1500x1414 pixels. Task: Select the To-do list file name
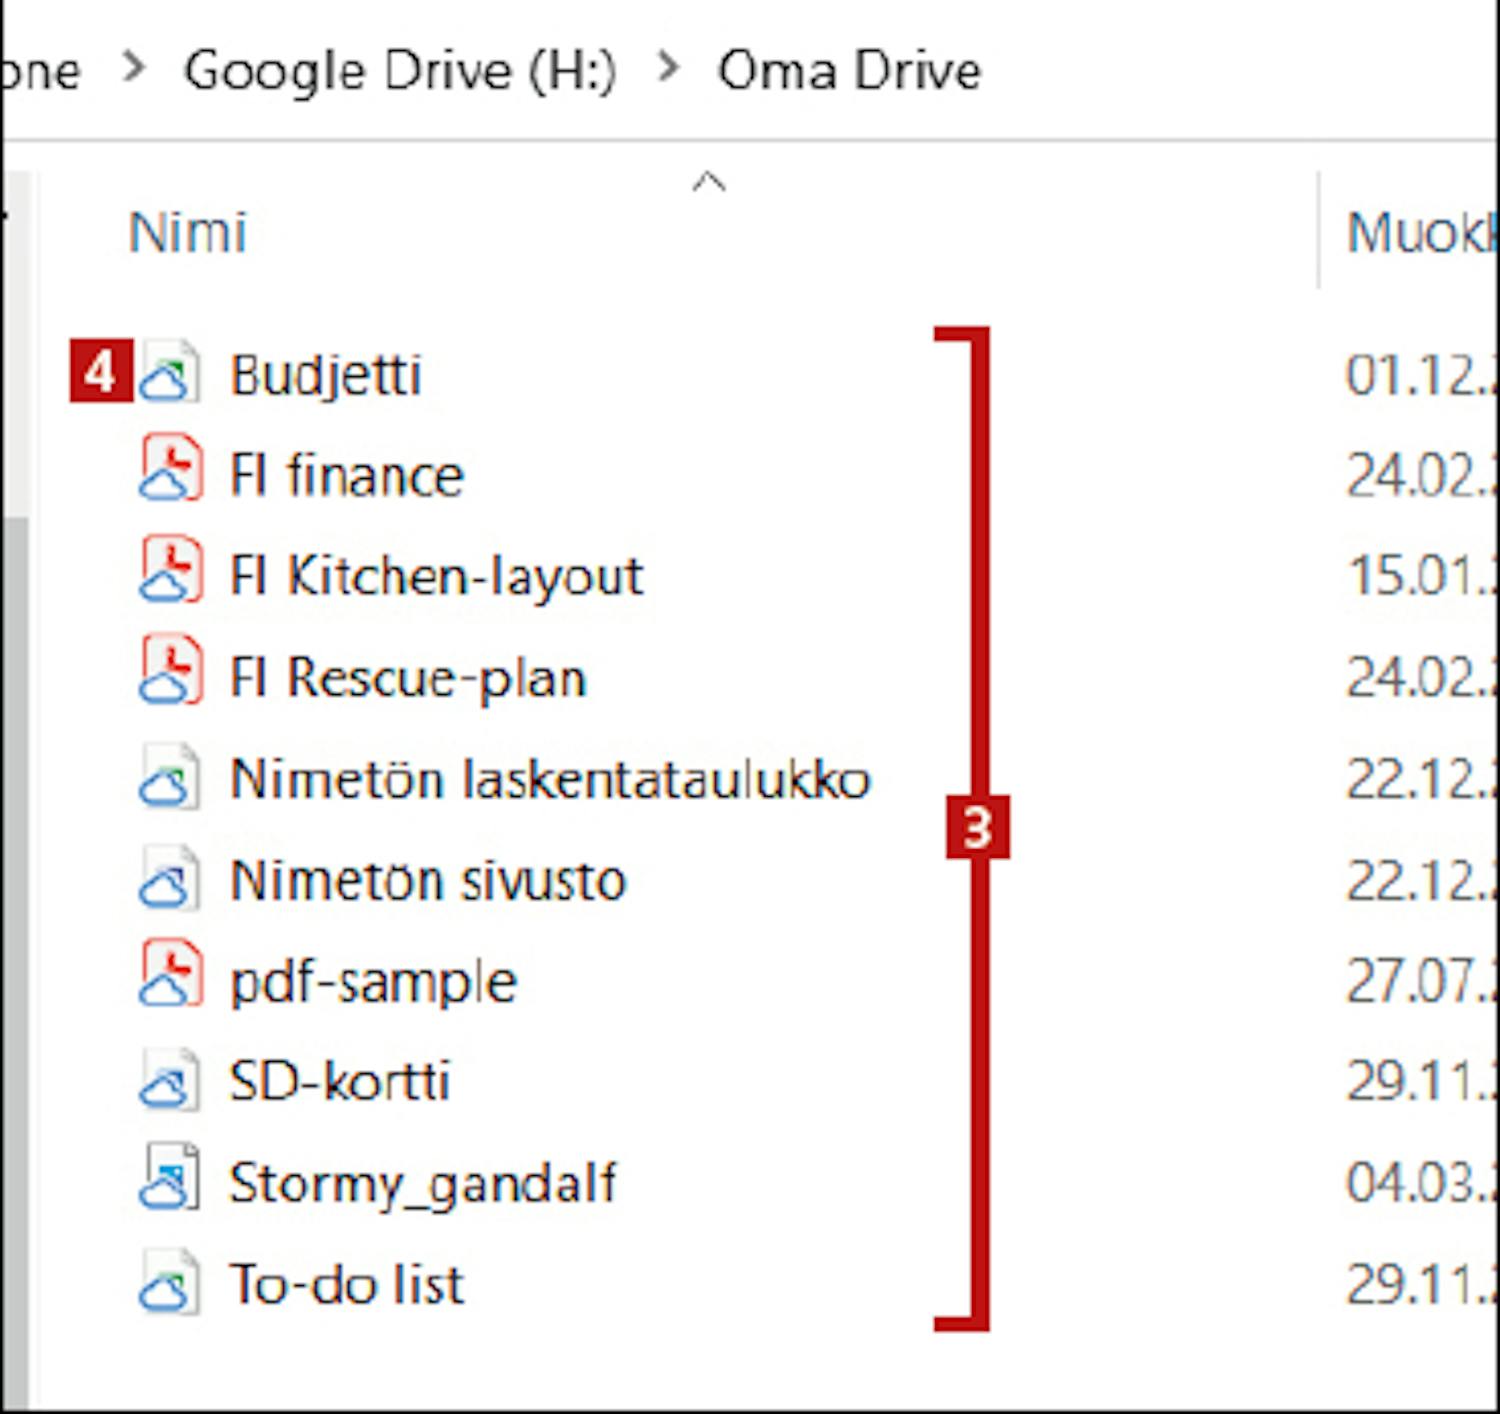tap(346, 1284)
